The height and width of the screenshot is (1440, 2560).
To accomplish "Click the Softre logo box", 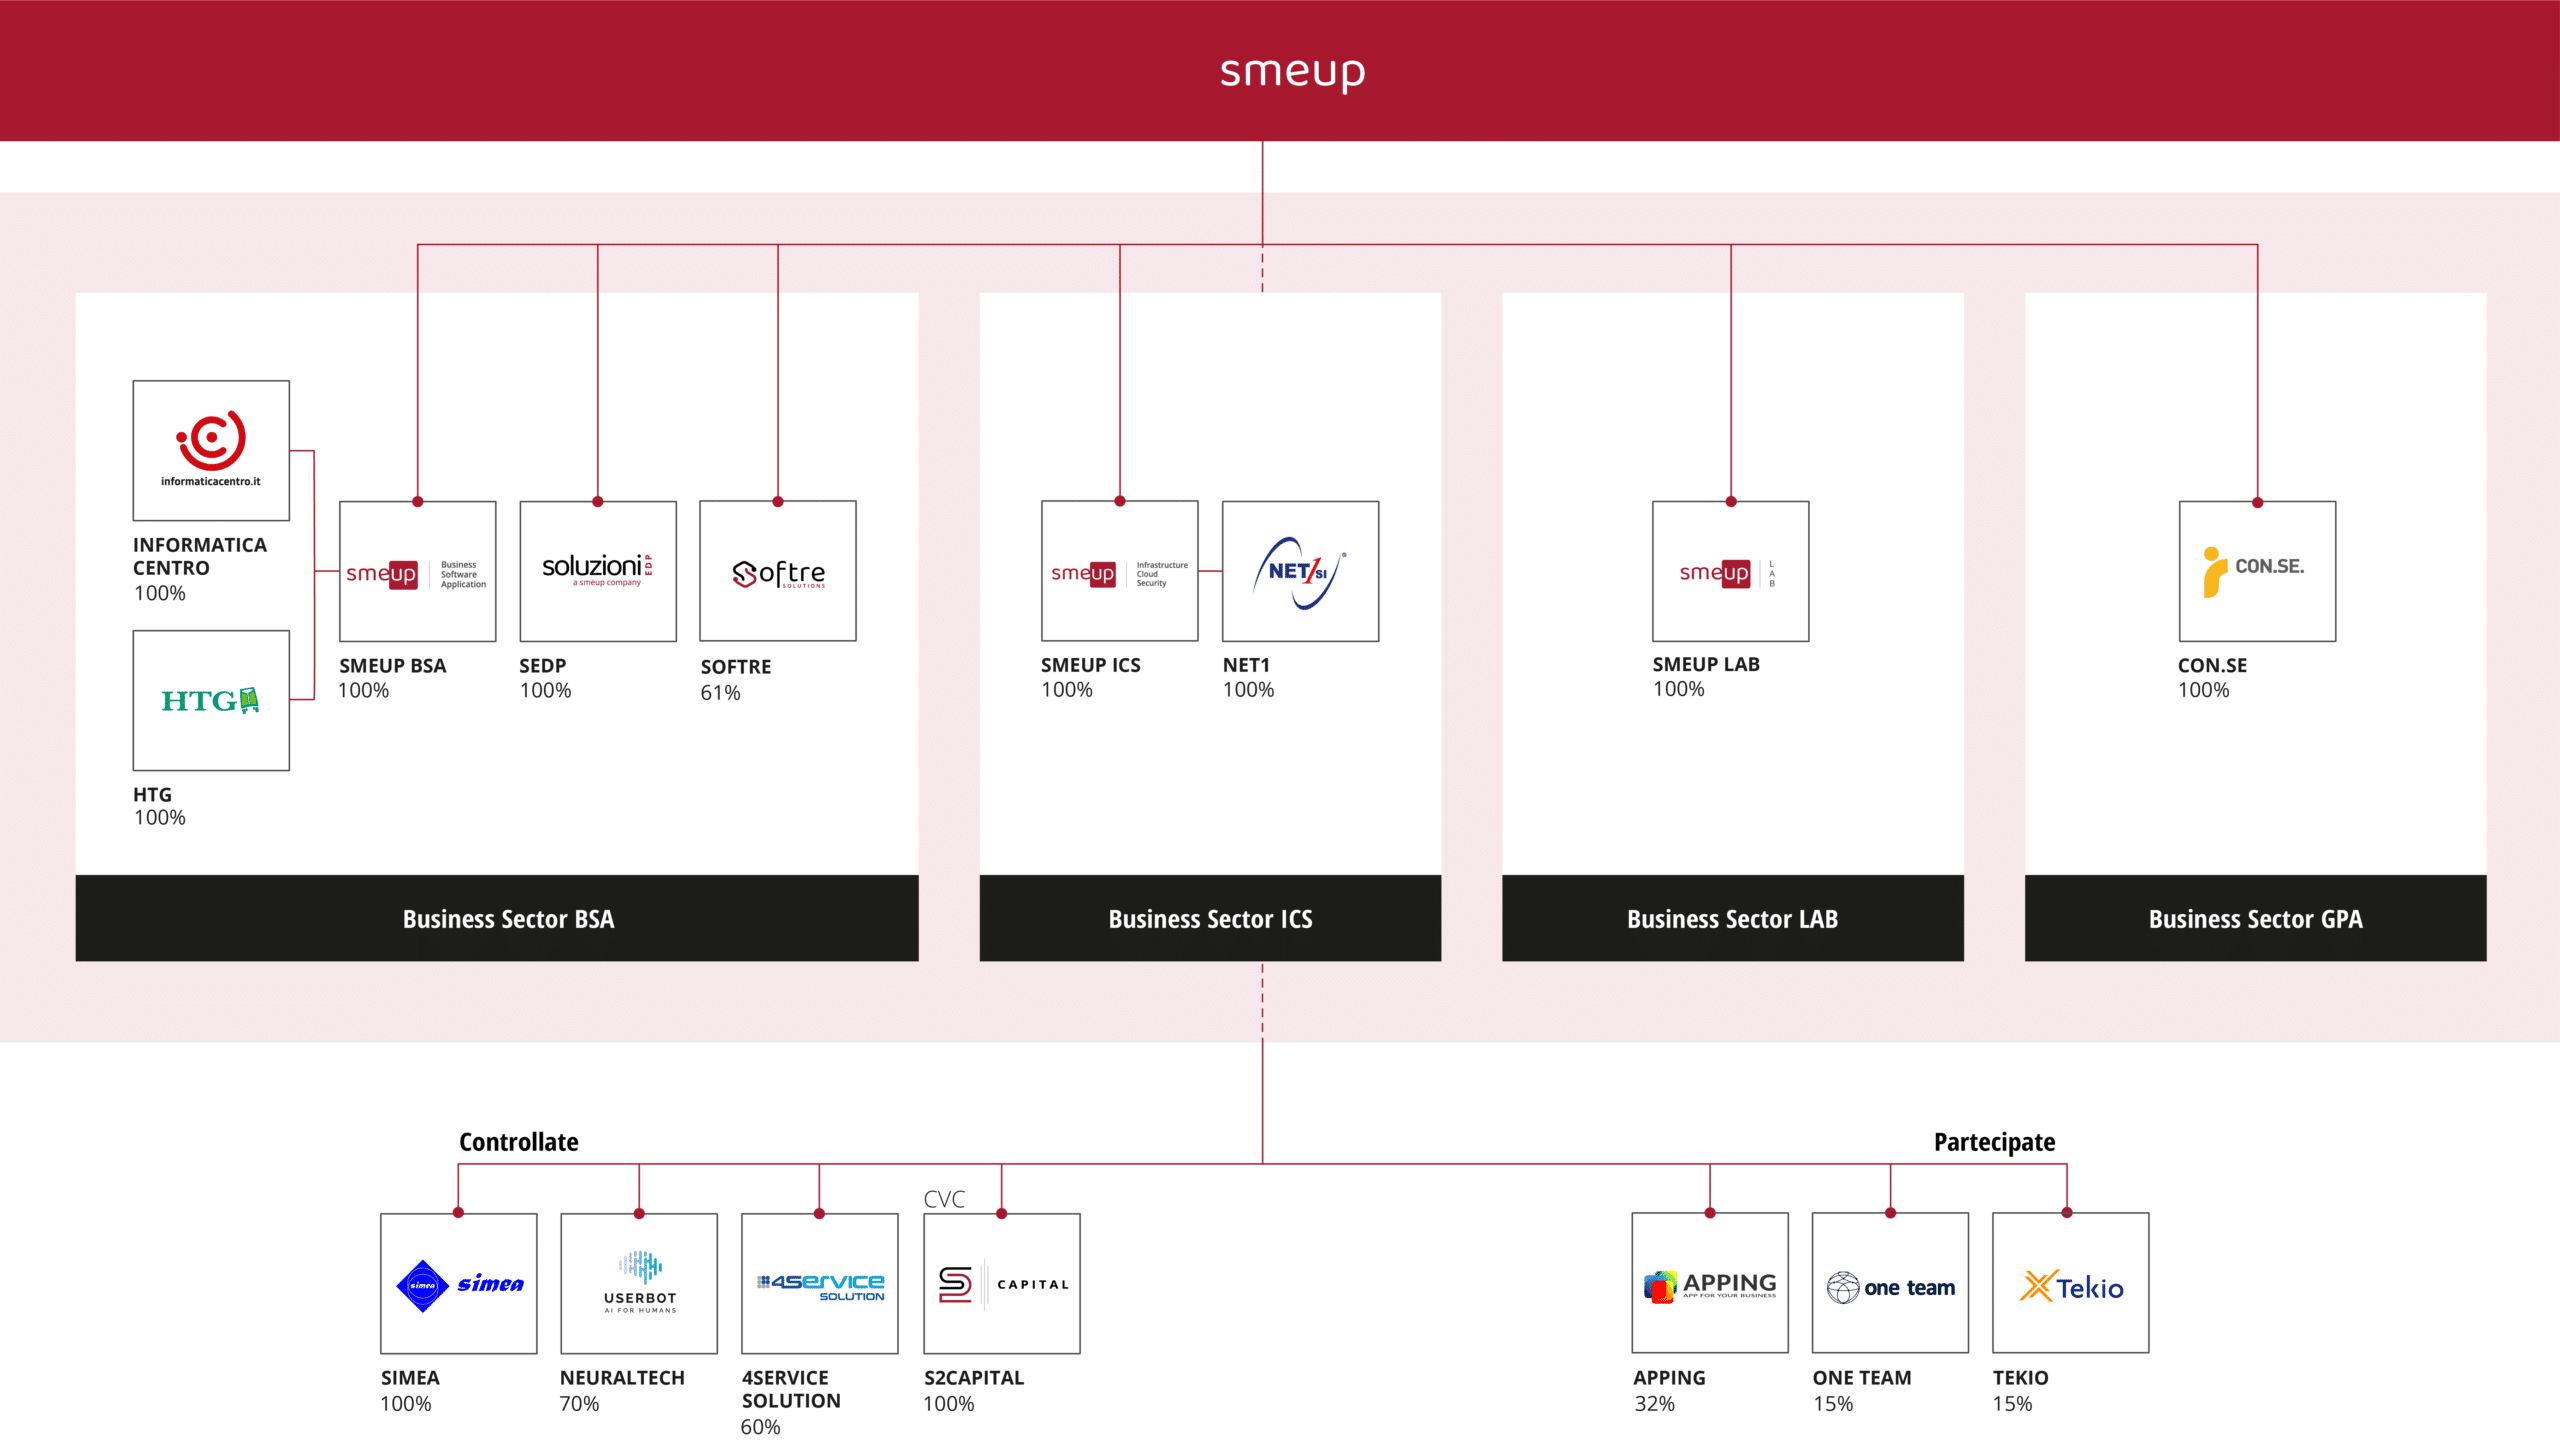I will [778, 571].
